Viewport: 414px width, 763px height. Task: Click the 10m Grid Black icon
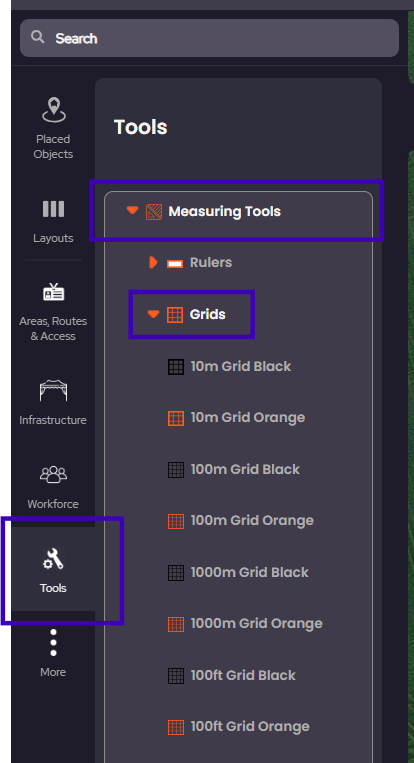coord(176,366)
